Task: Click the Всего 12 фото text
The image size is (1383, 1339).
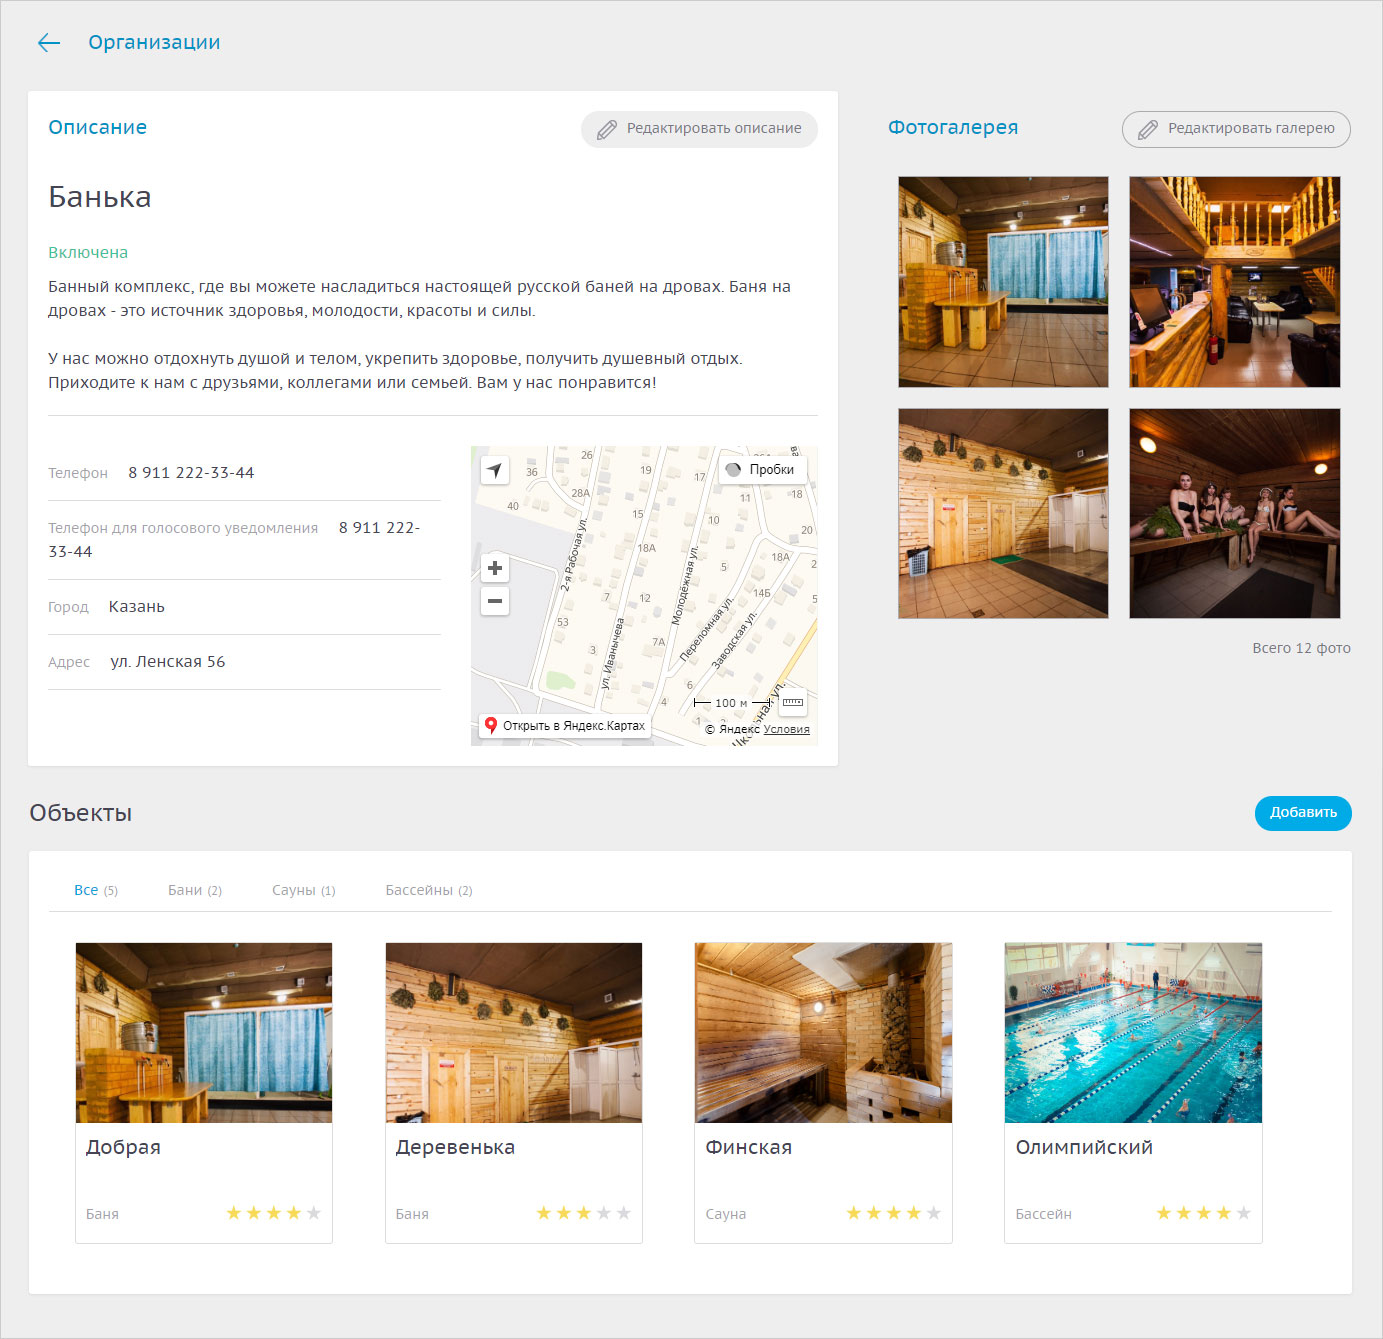Action: (x=1301, y=648)
